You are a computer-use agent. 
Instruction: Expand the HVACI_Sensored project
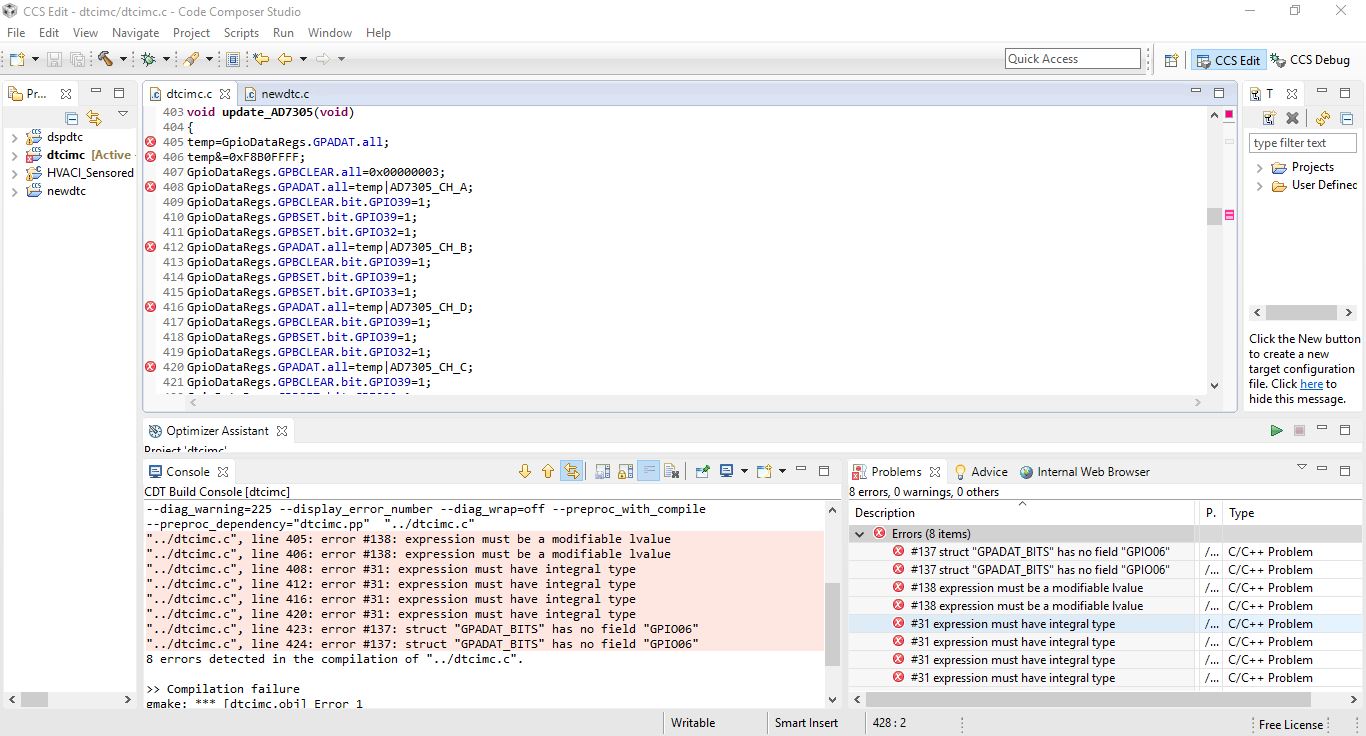pyautogui.click(x=14, y=173)
